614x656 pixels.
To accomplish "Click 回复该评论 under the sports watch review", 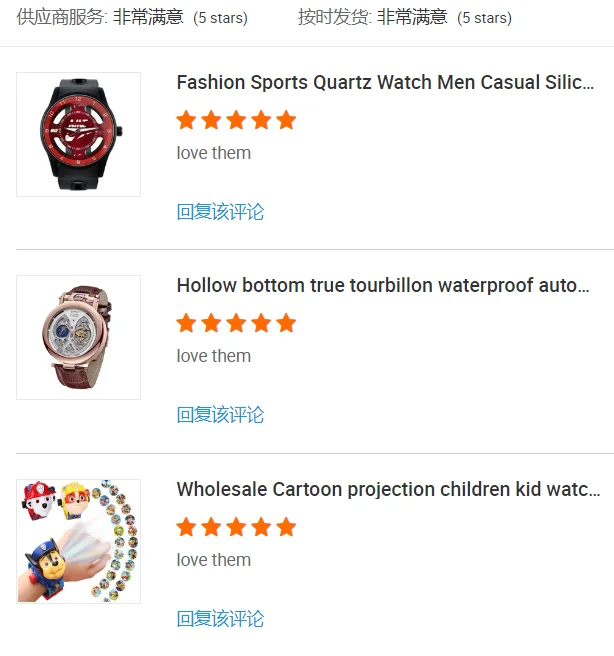I will (x=220, y=212).
